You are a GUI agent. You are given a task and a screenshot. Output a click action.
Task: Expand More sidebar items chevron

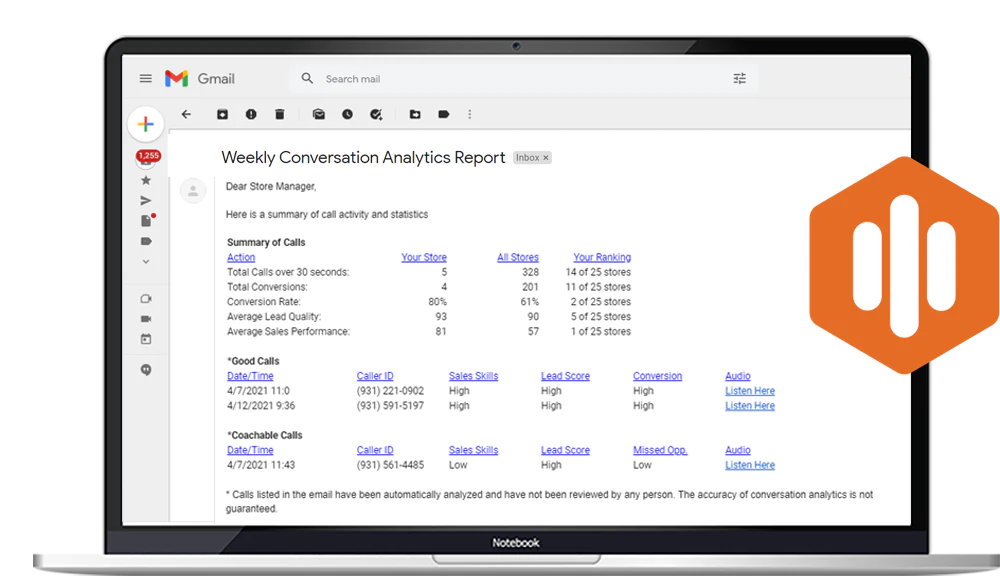coord(146,262)
